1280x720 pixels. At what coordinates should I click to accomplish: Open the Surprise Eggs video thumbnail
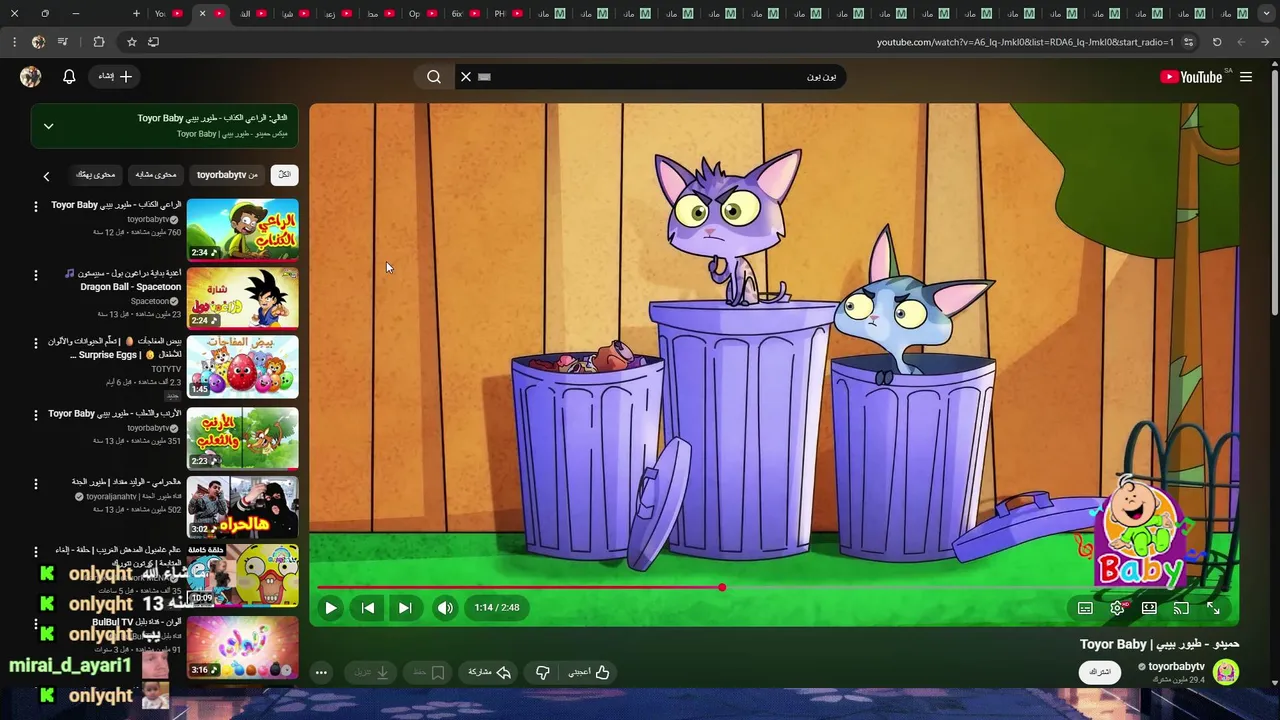[243, 367]
